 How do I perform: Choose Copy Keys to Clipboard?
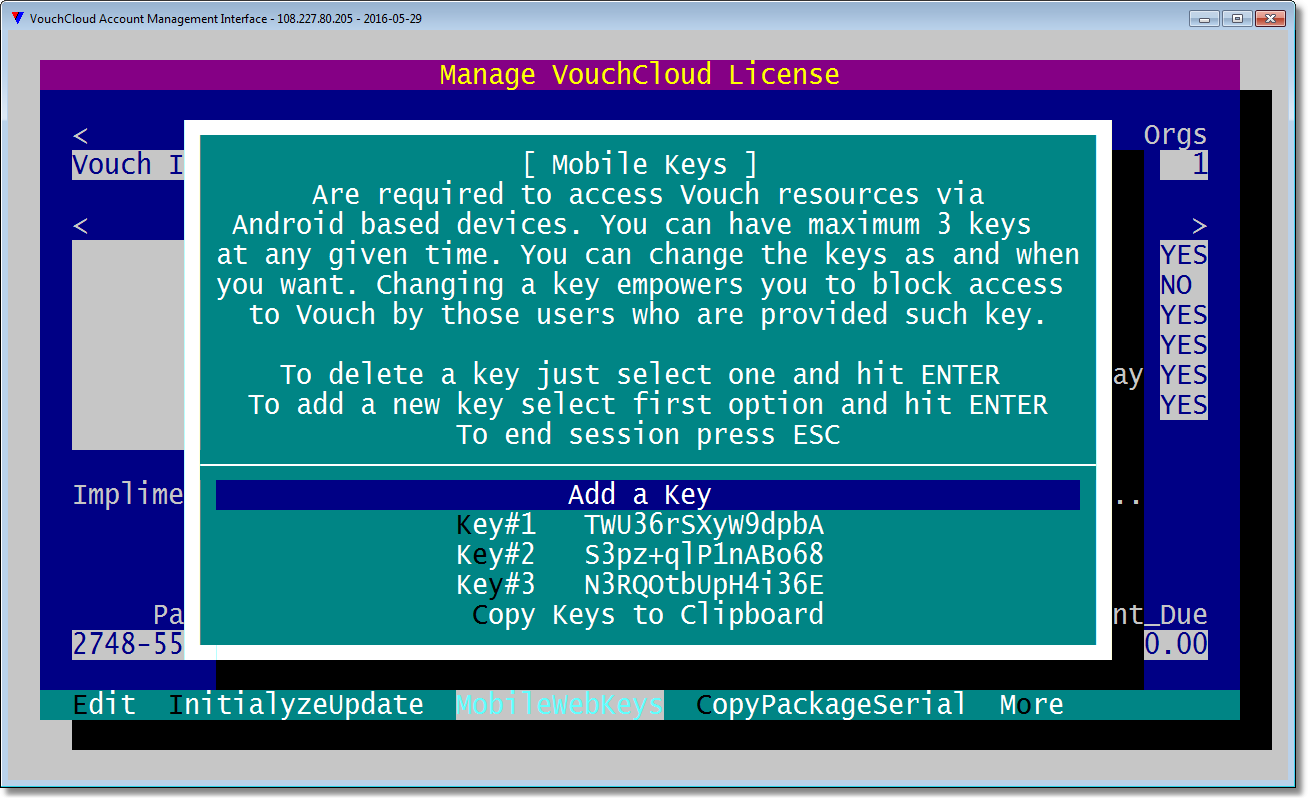click(x=648, y=615)
